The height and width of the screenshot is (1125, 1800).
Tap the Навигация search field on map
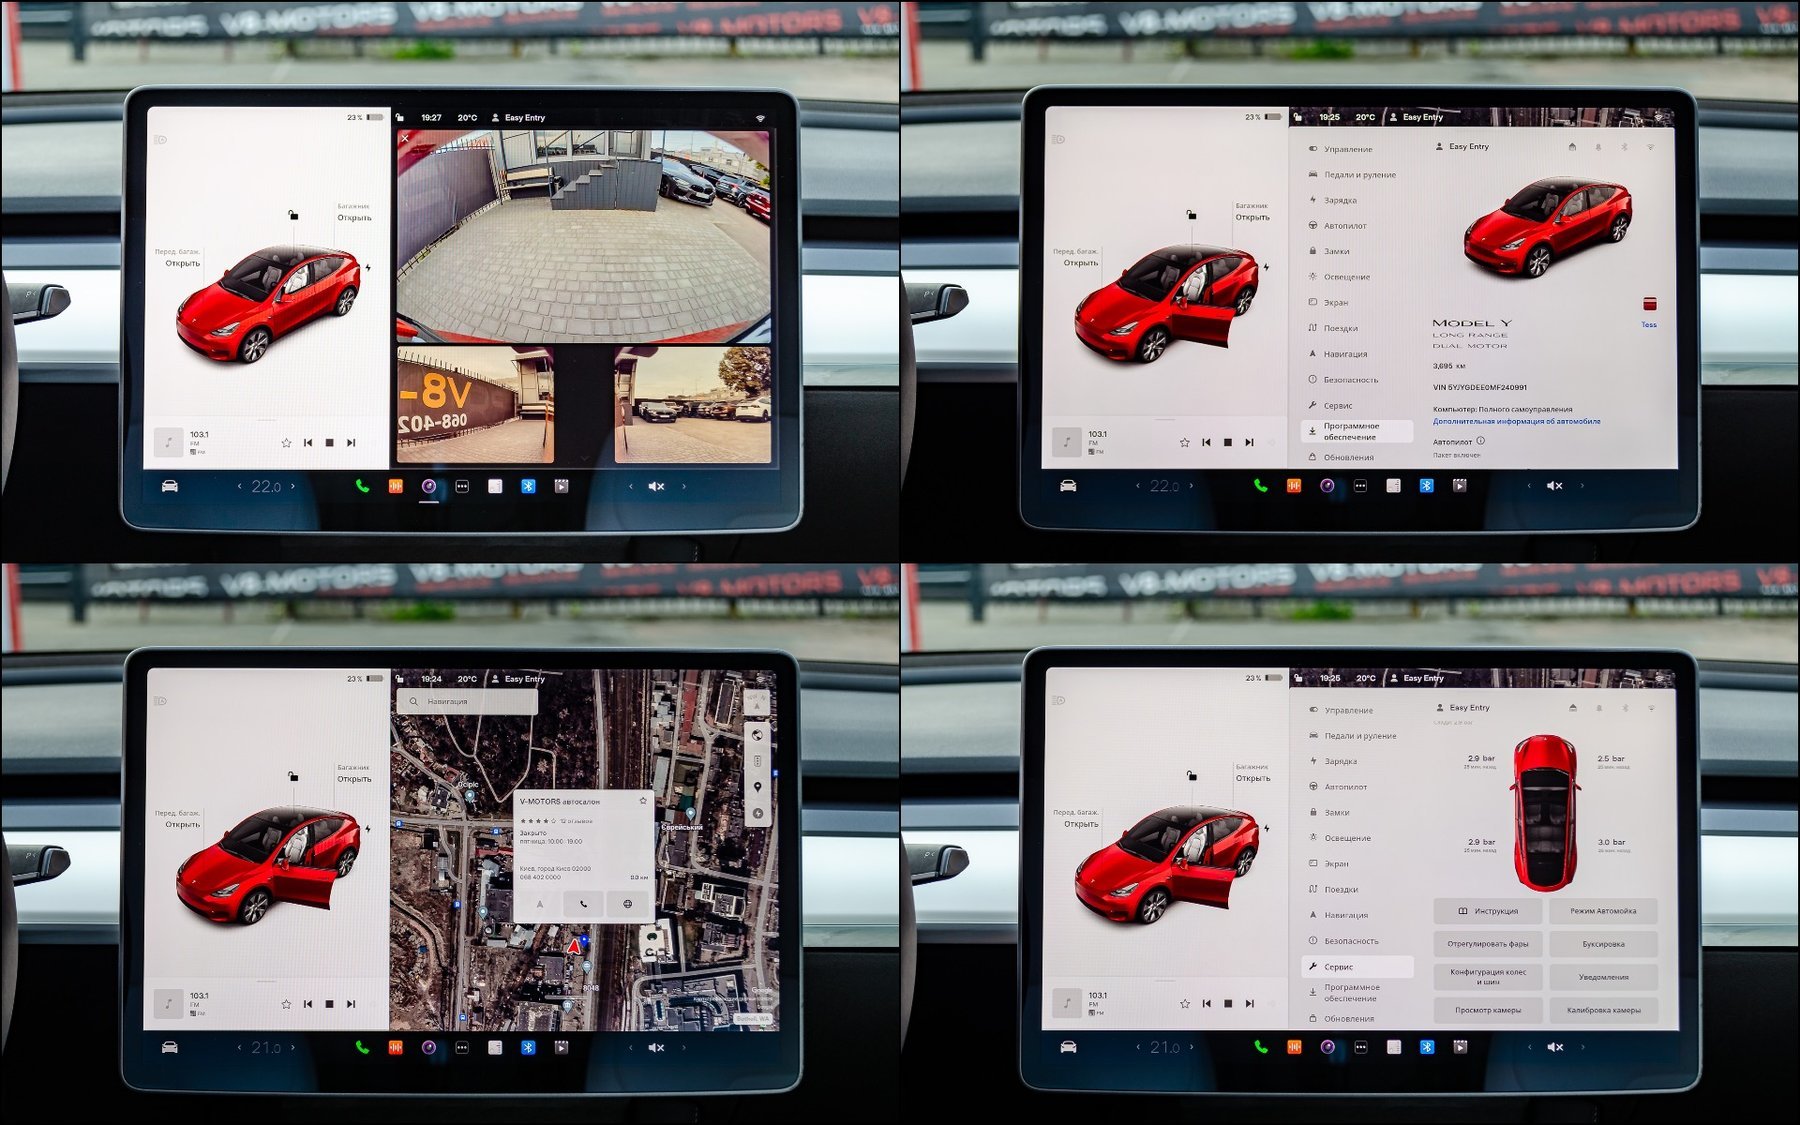pyautogui.click(x=468, y=702)
